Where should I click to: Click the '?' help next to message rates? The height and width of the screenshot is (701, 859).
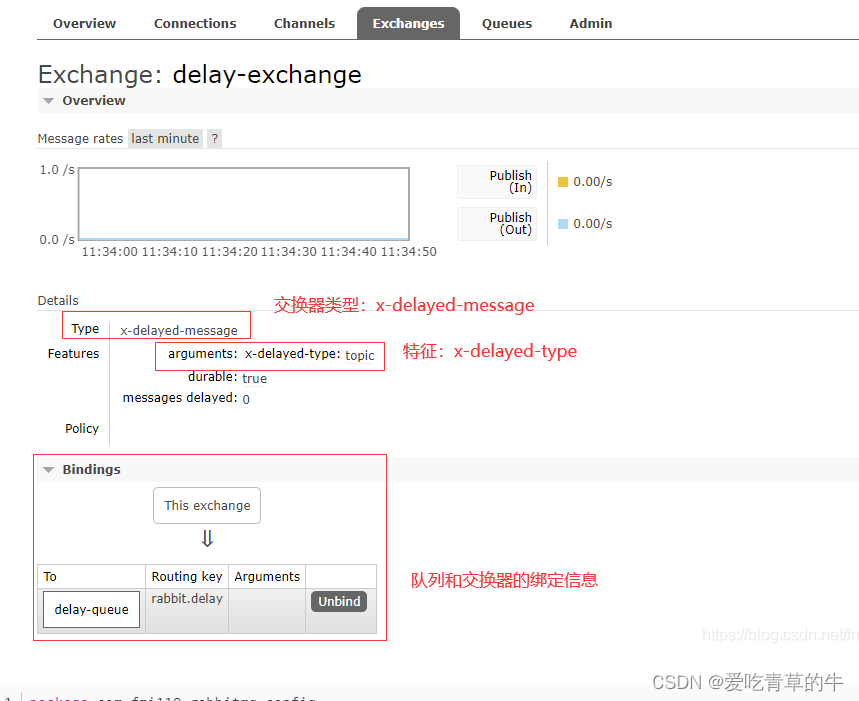pyautogui.click(x=215, y=139)
